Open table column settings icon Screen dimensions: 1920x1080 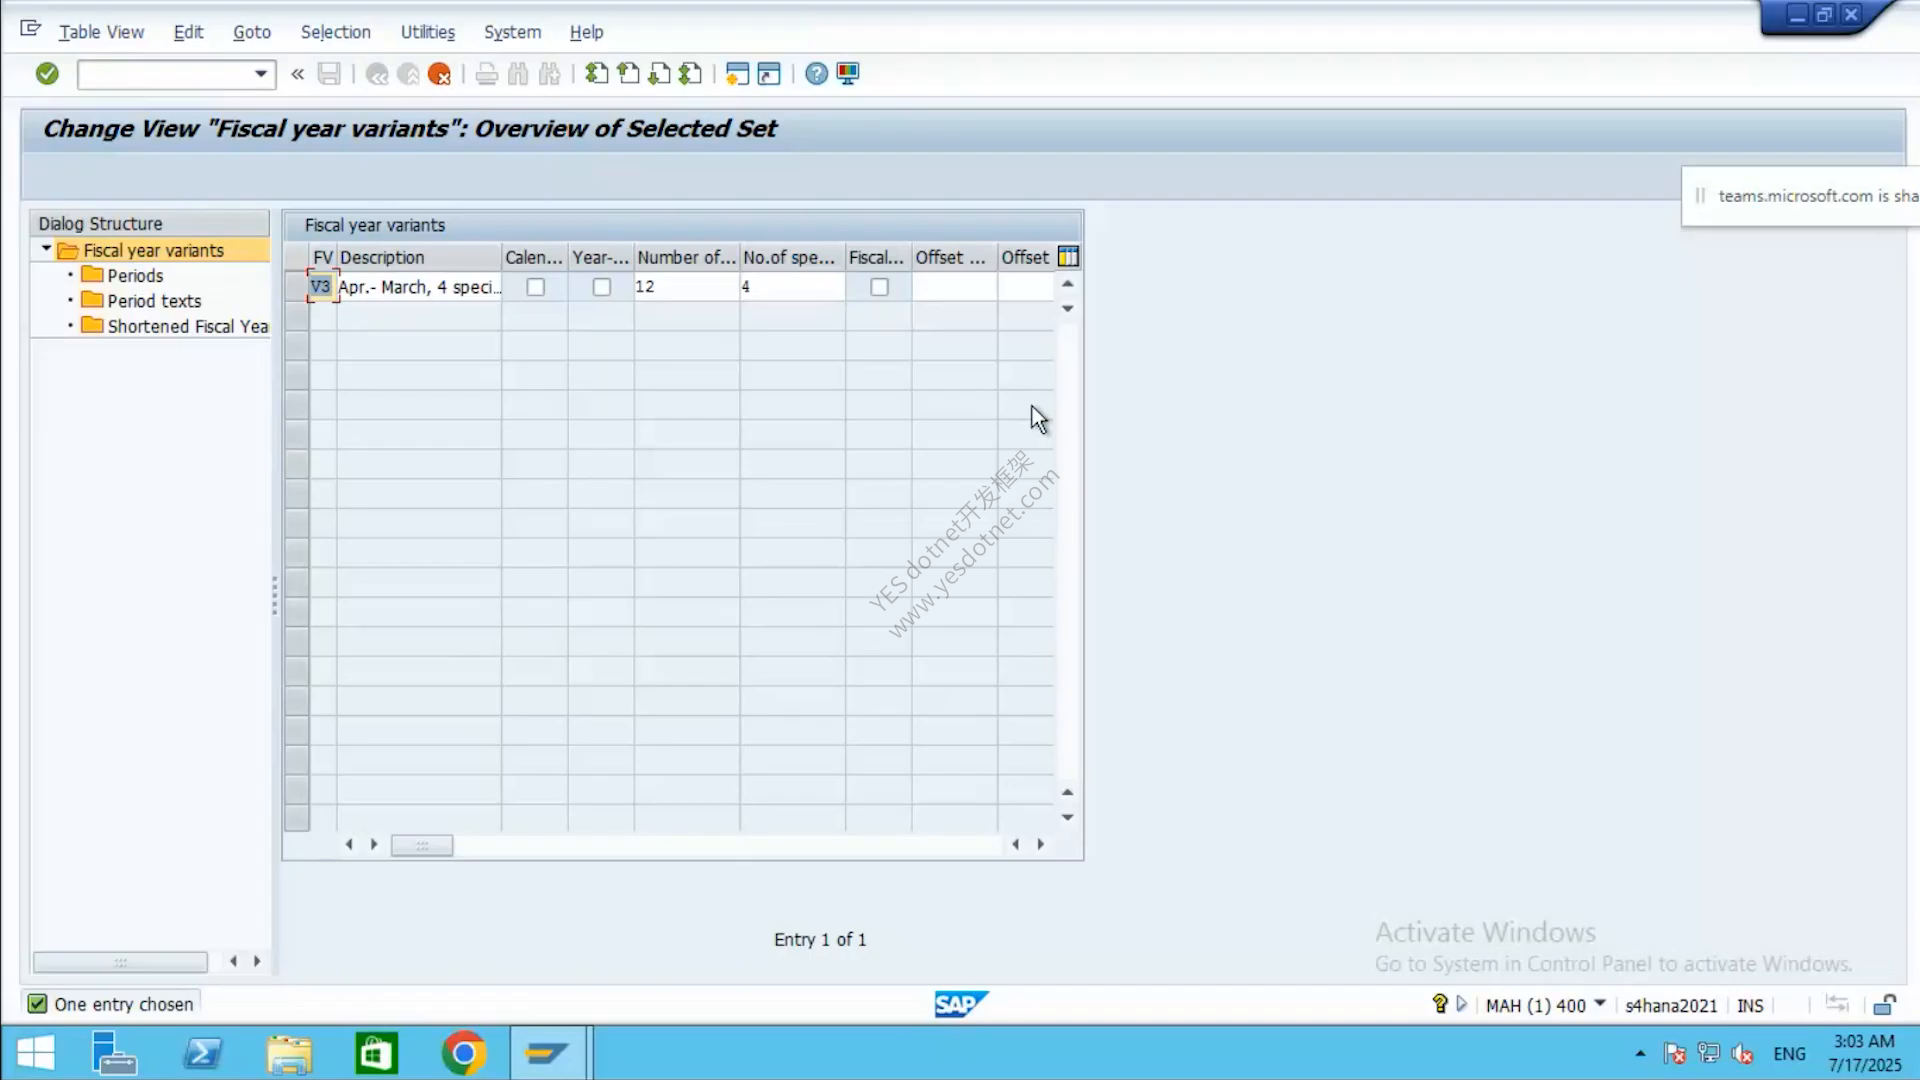click(1068, 257)
